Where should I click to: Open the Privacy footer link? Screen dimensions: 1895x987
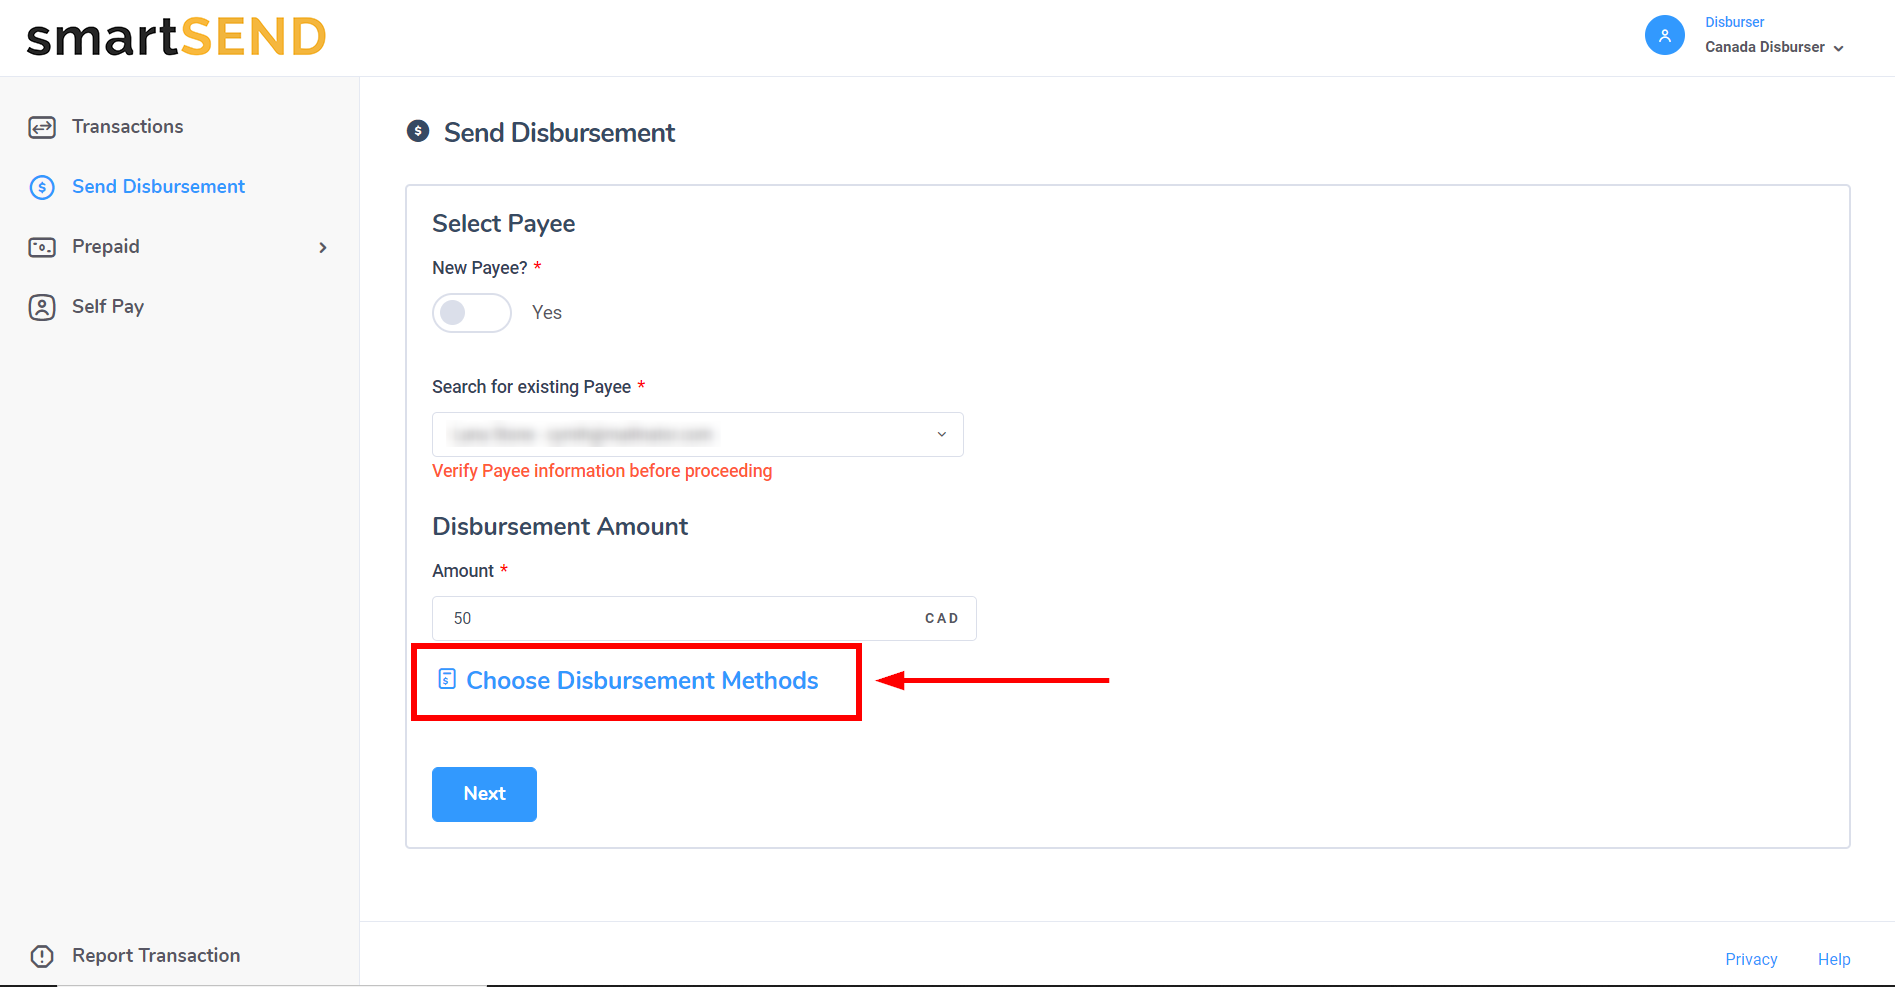(x=1750, y=959)
